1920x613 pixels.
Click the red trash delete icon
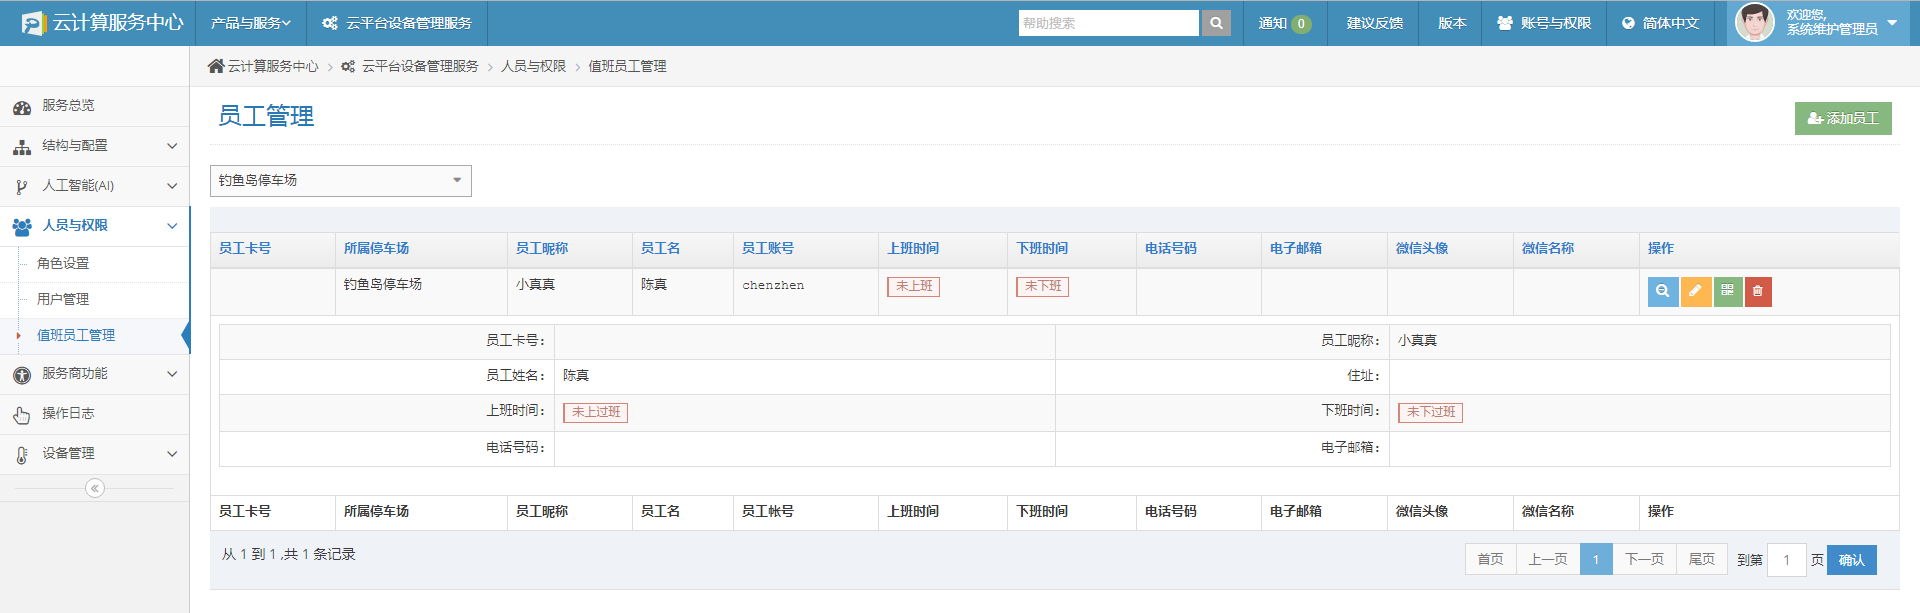coord(1758,291)
